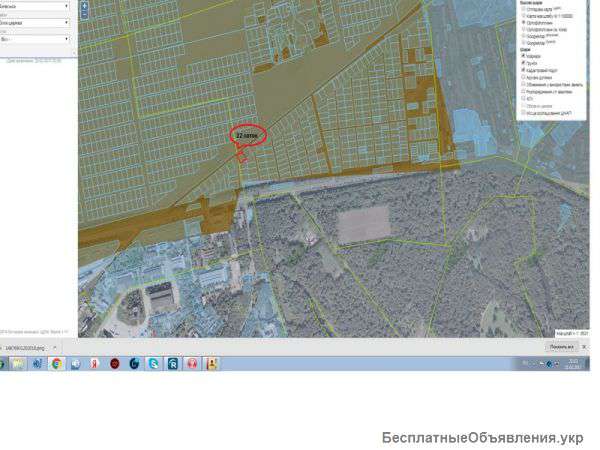This screenshot has height=450, width=600.
Task: Click the Показать все downloads button
Action: click(x=560, y=347)
